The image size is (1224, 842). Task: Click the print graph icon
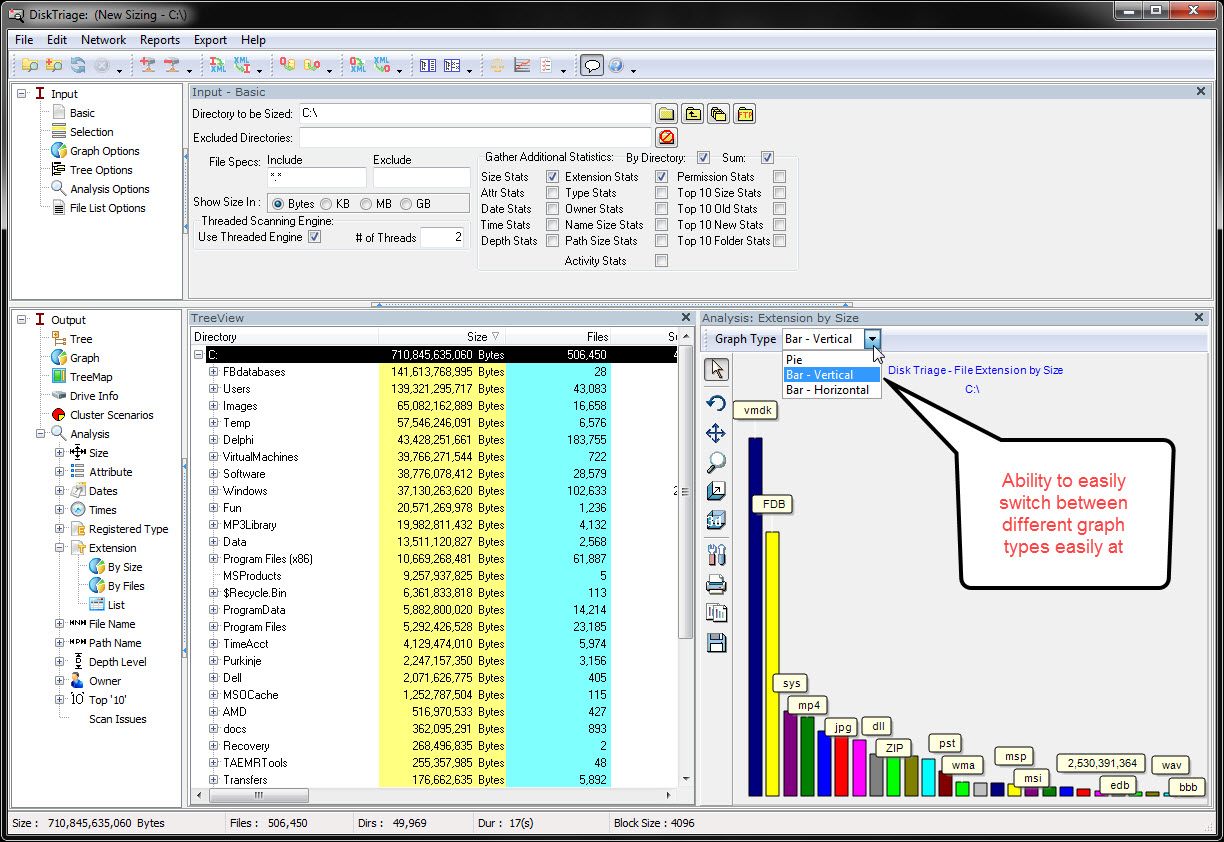pyautogui.click(x=717, y=585)
